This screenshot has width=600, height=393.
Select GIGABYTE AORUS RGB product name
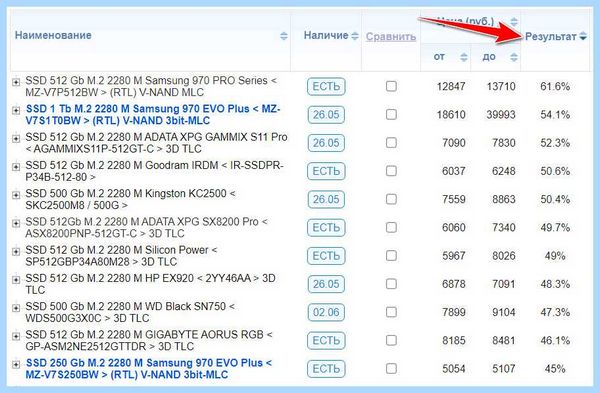click(149, 341)
